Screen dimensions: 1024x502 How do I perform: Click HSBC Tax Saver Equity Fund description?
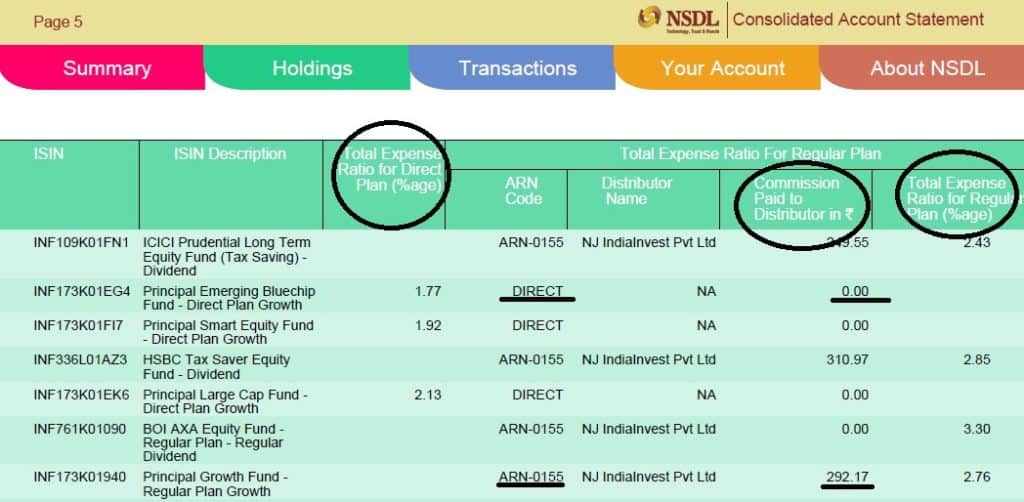click(x=216, y=367)
